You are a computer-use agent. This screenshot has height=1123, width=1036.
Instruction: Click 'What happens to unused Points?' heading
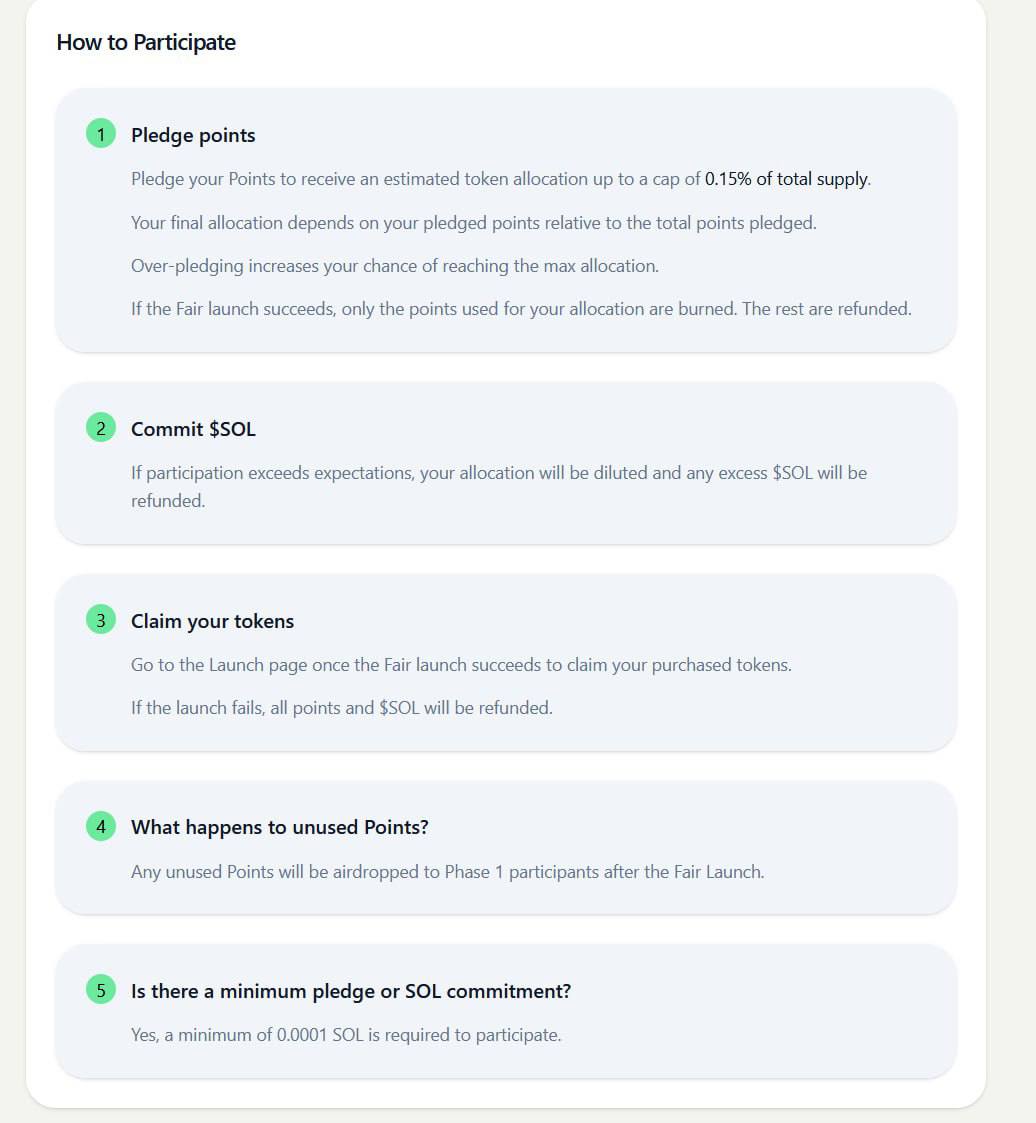pos(280,827)
